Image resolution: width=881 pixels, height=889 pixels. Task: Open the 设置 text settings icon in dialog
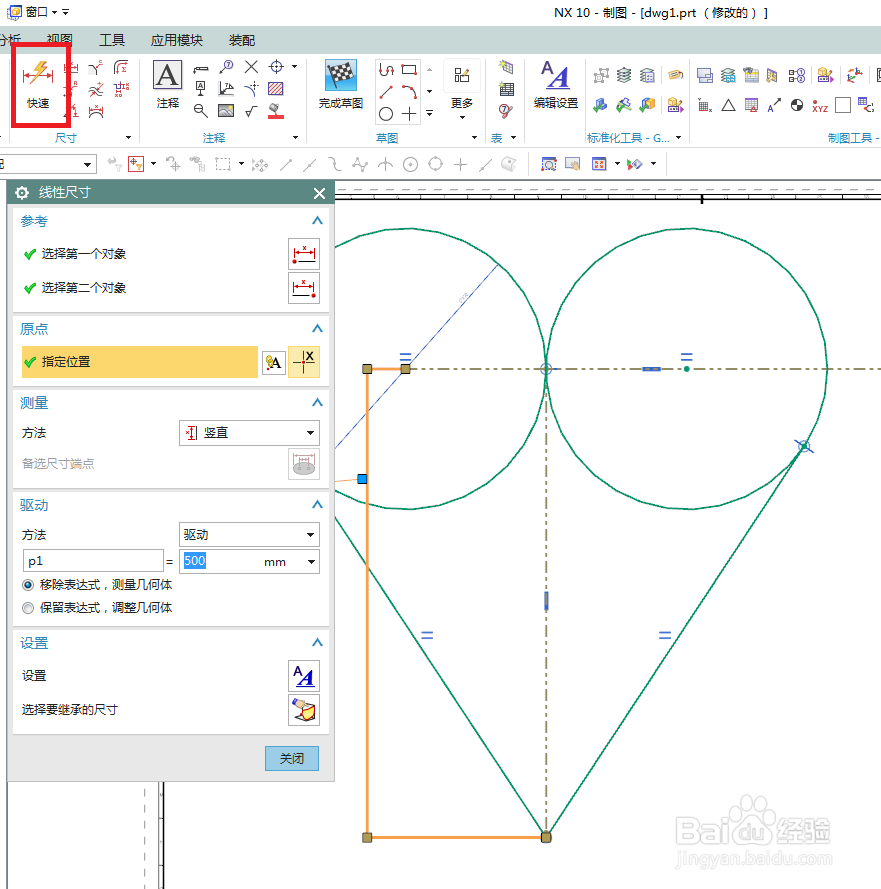pos(304,676)
